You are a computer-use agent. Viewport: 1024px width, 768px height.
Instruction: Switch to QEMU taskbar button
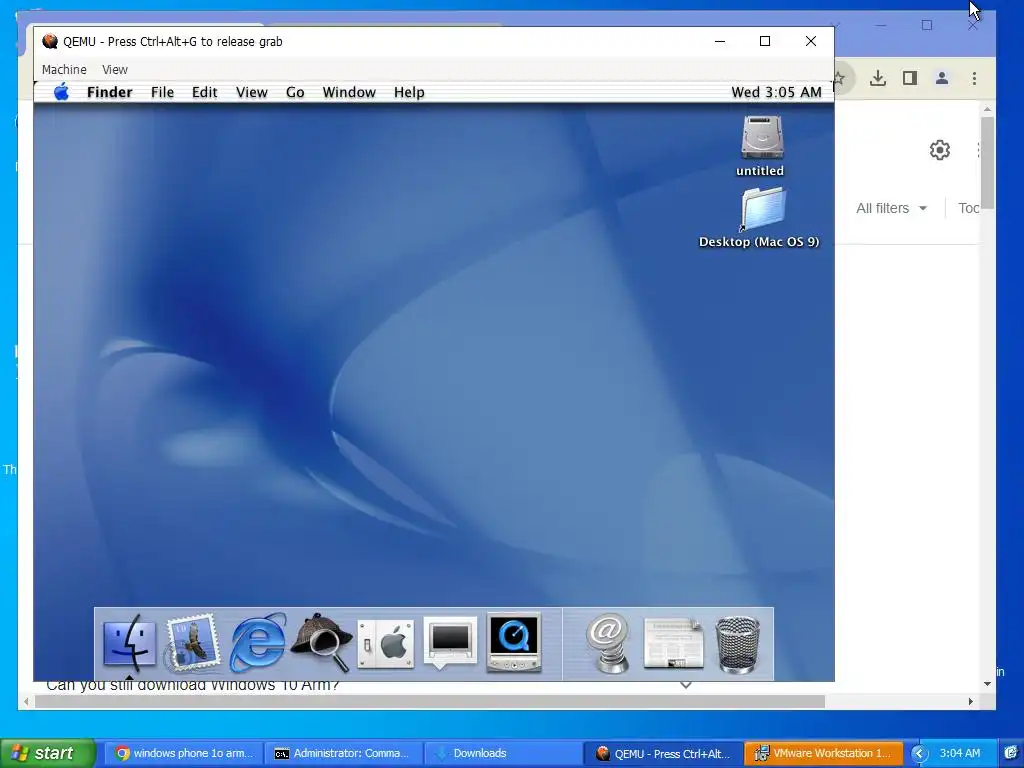coord(663,754)
